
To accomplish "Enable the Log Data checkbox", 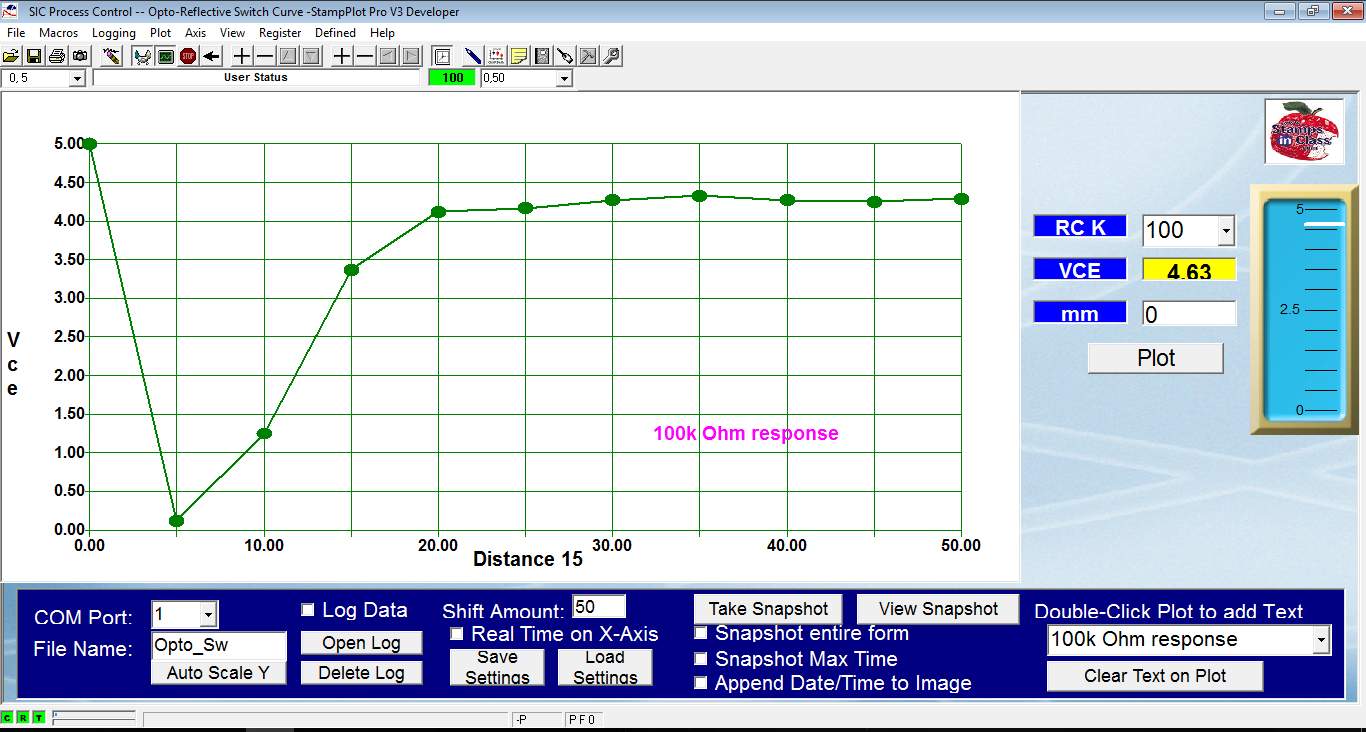I will tap(308, 610).
